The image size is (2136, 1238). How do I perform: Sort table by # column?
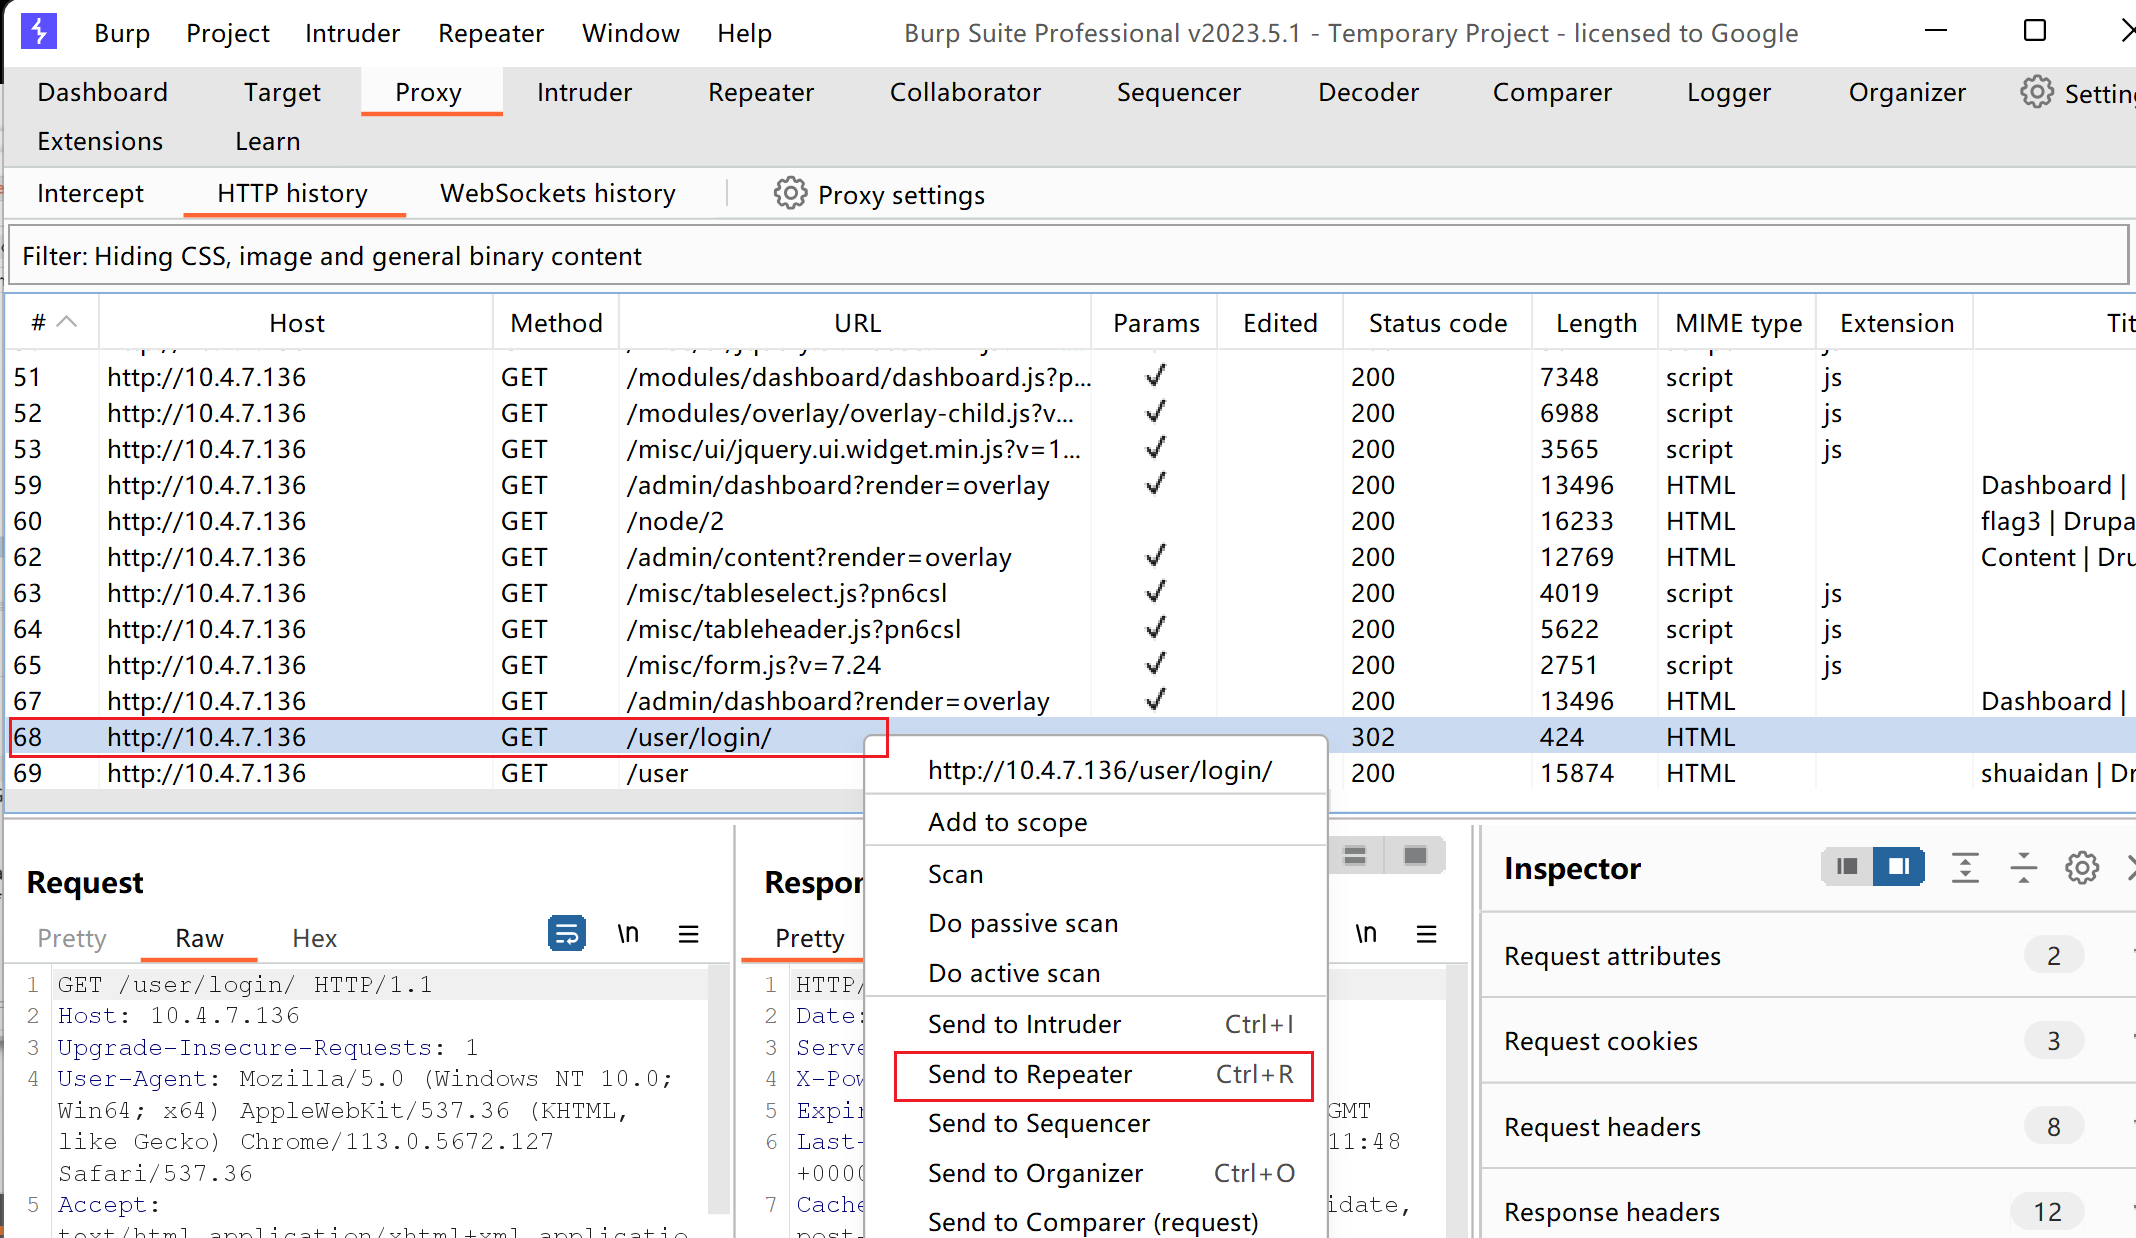[x=53, y=322]
